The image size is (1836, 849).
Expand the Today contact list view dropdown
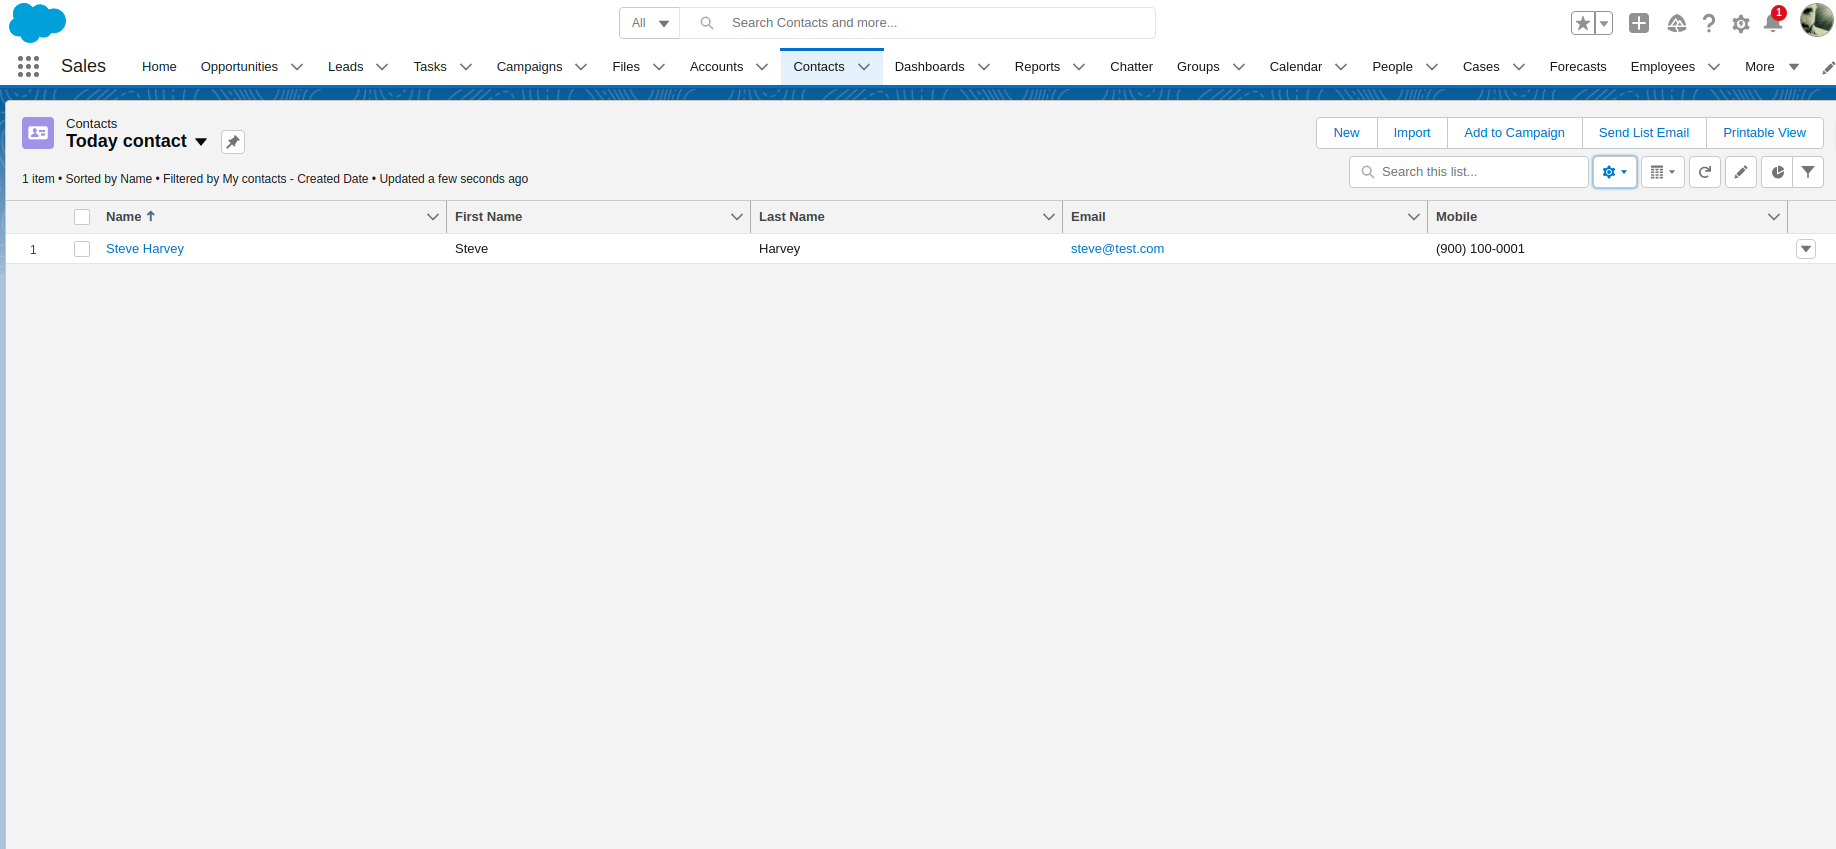click(201, 142)
